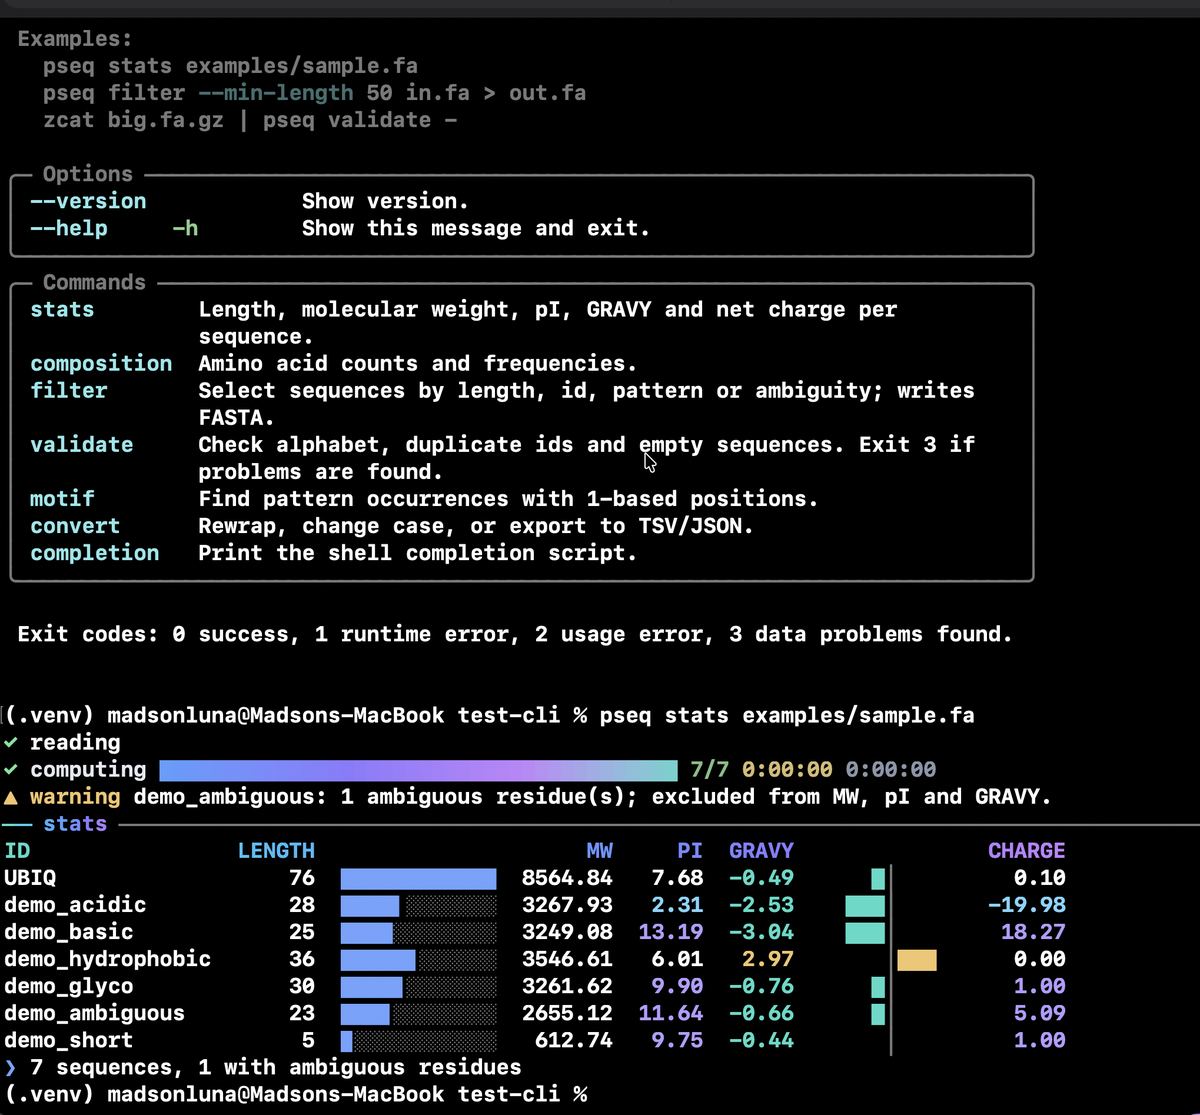
Task: Click the typed 'pseq stats examples/sample.fa' command
Action: pyautogui.click(x=787, y=716)
